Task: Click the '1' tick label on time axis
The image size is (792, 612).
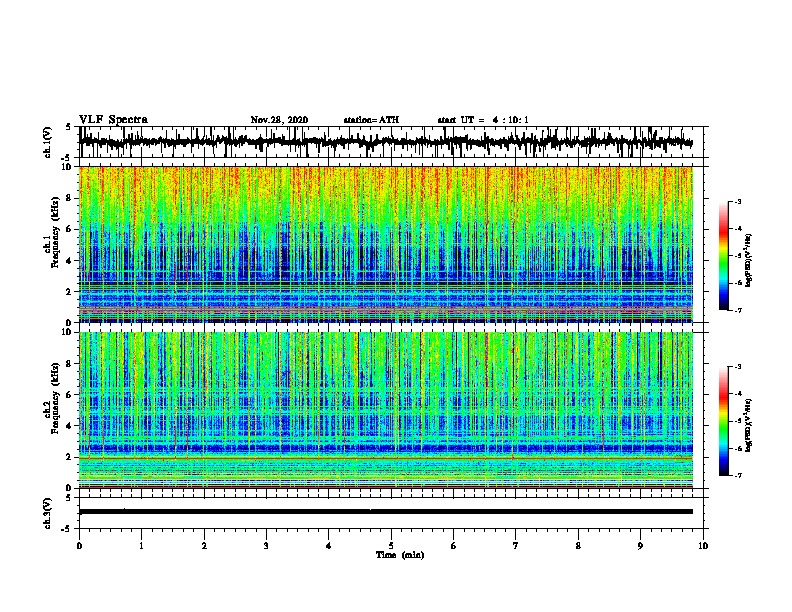Action: coord(141,546)
